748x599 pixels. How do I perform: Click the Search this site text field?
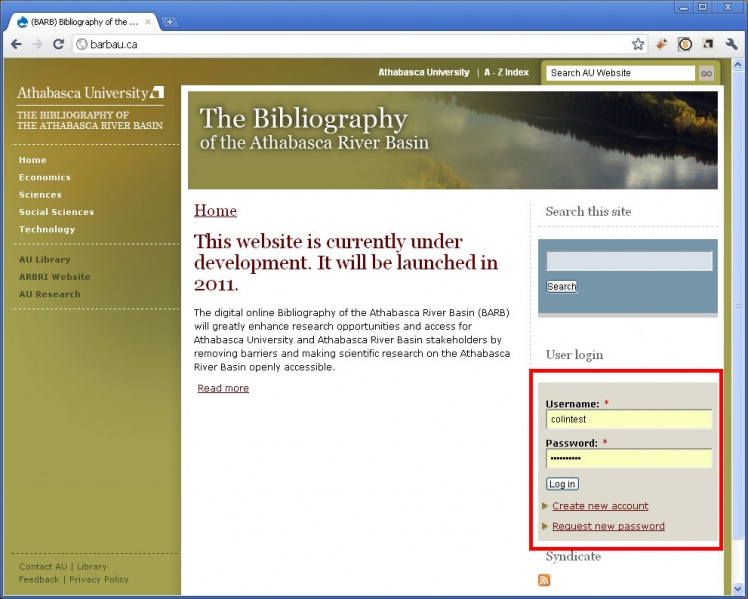pos(629,261)
